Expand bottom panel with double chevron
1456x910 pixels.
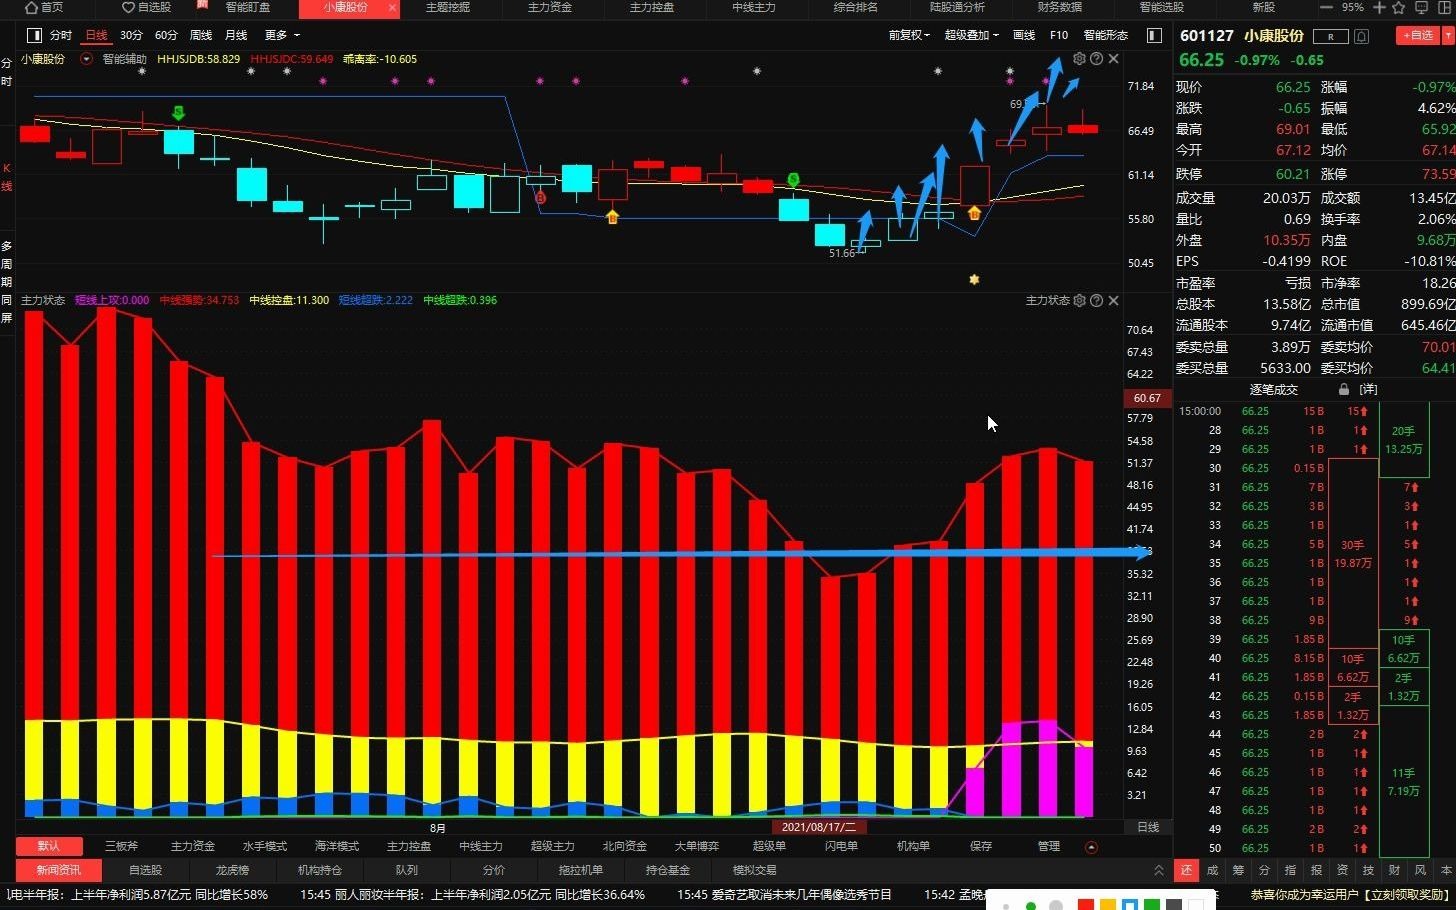1159,870
